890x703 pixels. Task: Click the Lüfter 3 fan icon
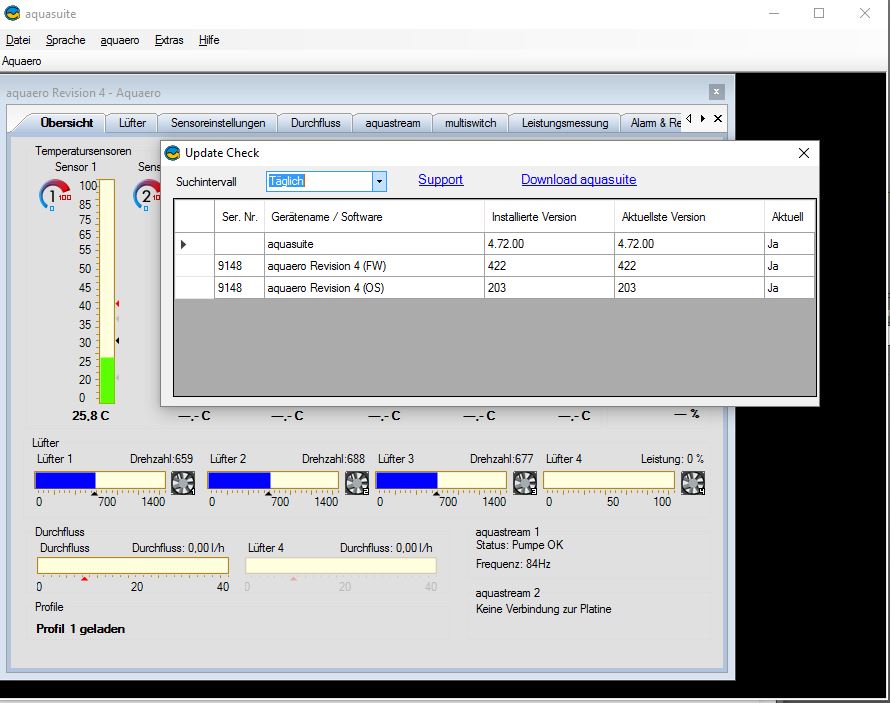pos(525,483)
